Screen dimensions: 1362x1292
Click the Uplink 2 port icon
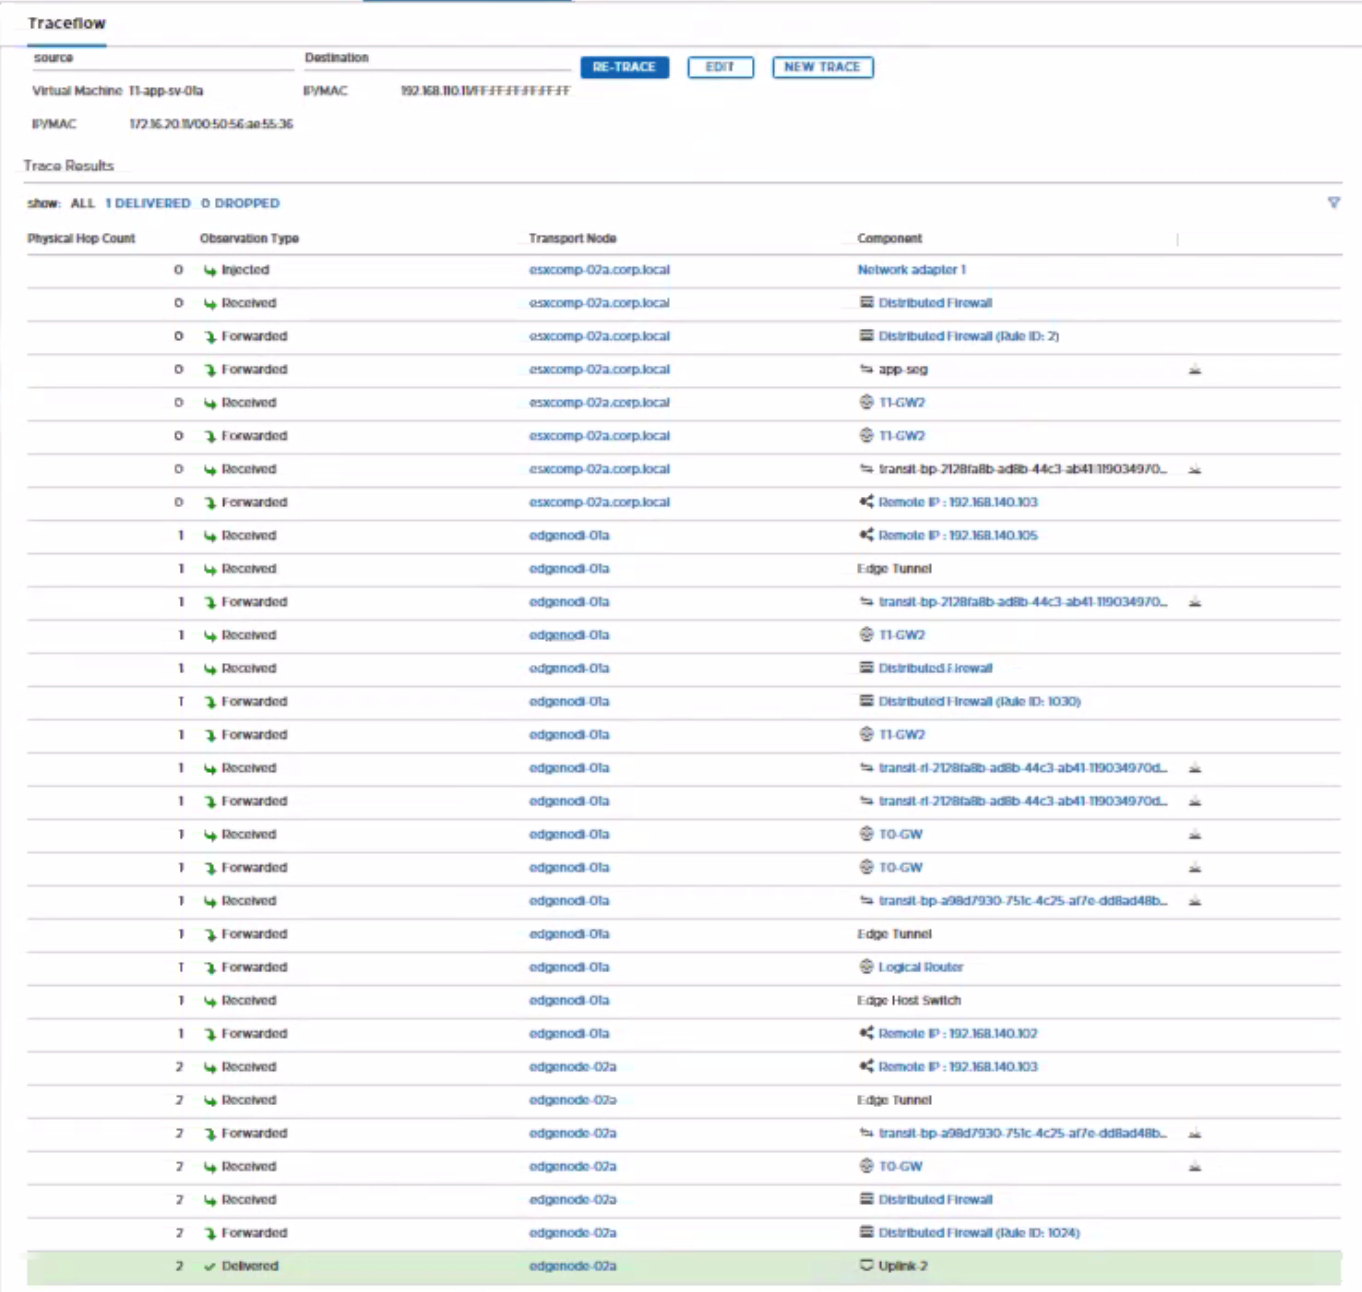[x=866, y=1266]
